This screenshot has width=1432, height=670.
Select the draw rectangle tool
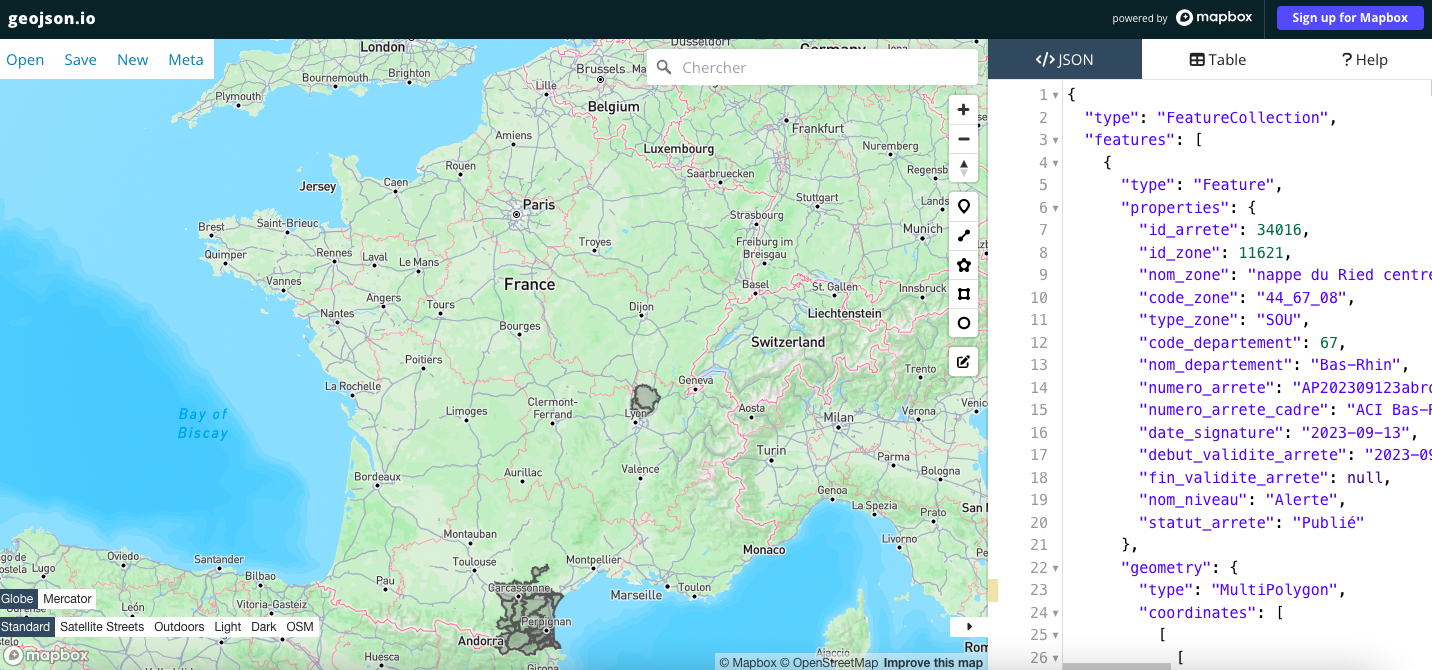(963, 294)
